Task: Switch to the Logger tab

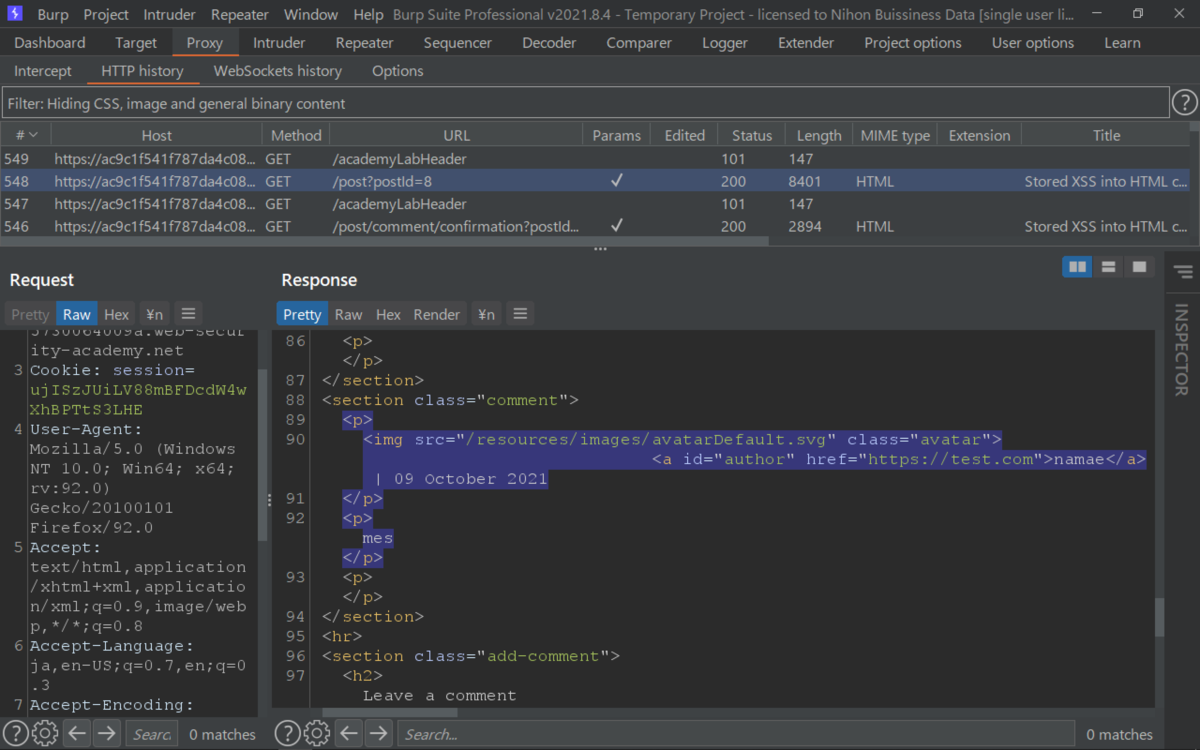Action: coord(725,43)
